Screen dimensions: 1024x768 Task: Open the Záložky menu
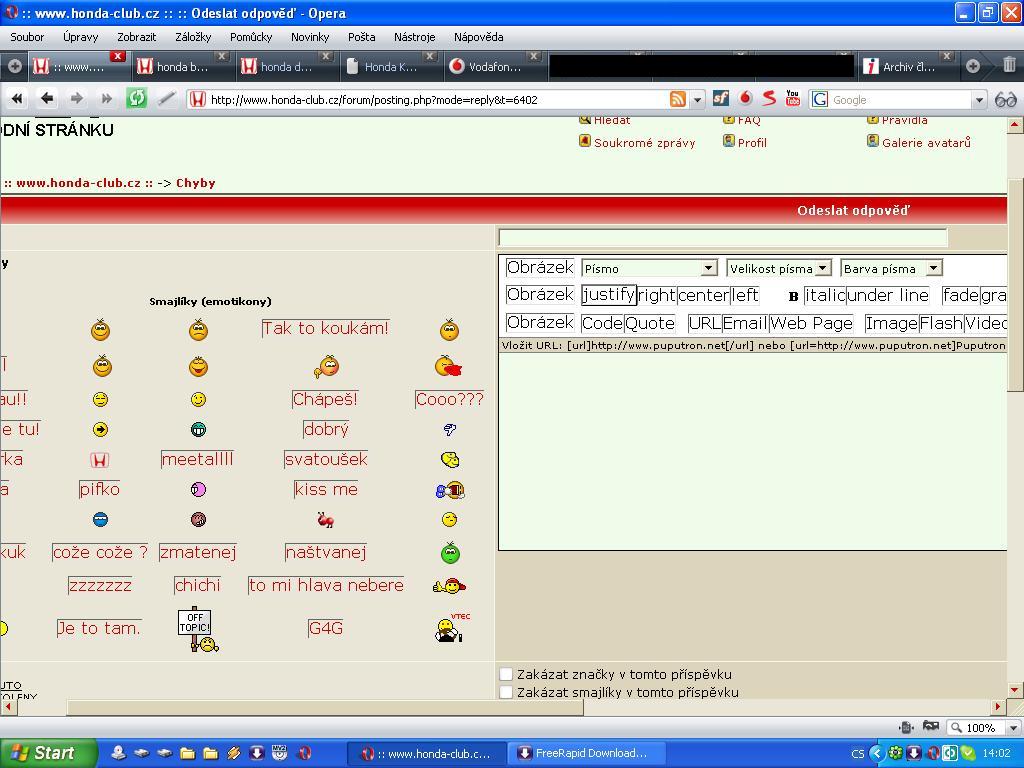193,37
